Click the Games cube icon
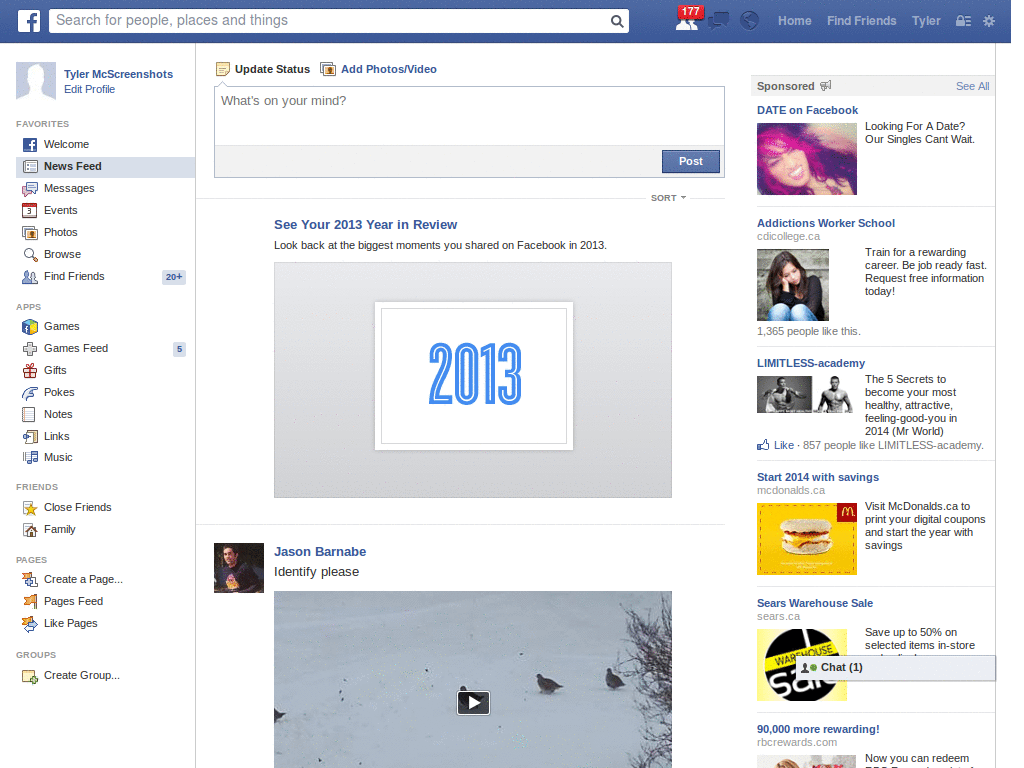The image size is (1024, 768). tap(29, 327)
